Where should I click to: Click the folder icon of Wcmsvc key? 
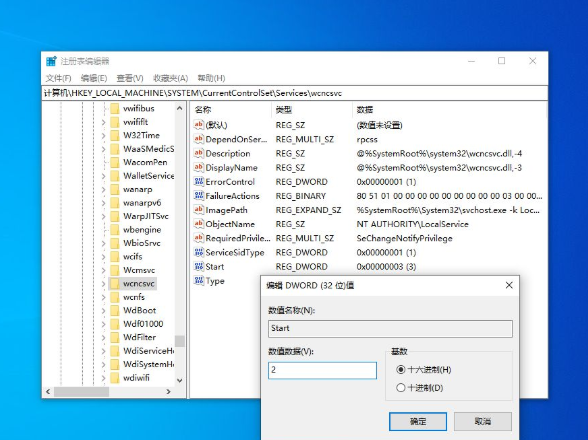(115, 270)
